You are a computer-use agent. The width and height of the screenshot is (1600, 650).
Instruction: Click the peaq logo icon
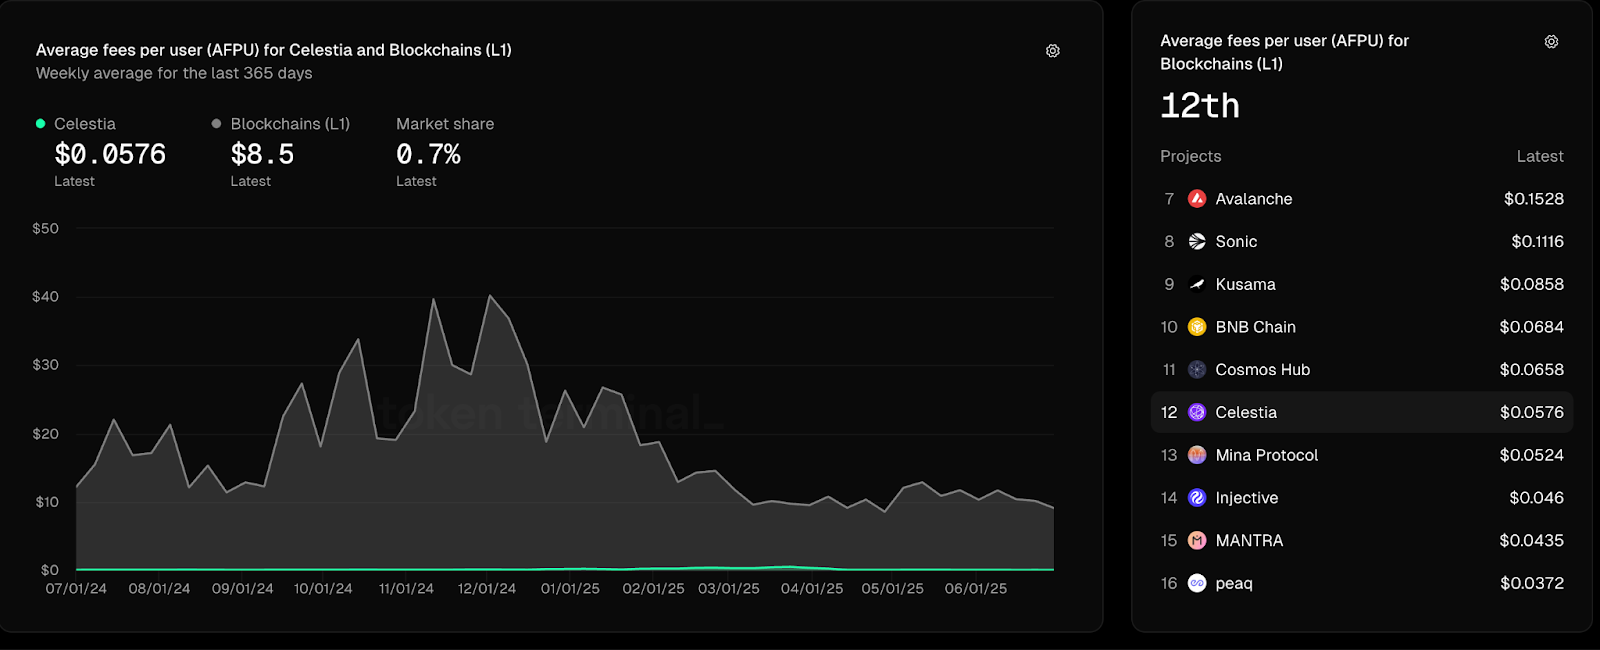1197,583
